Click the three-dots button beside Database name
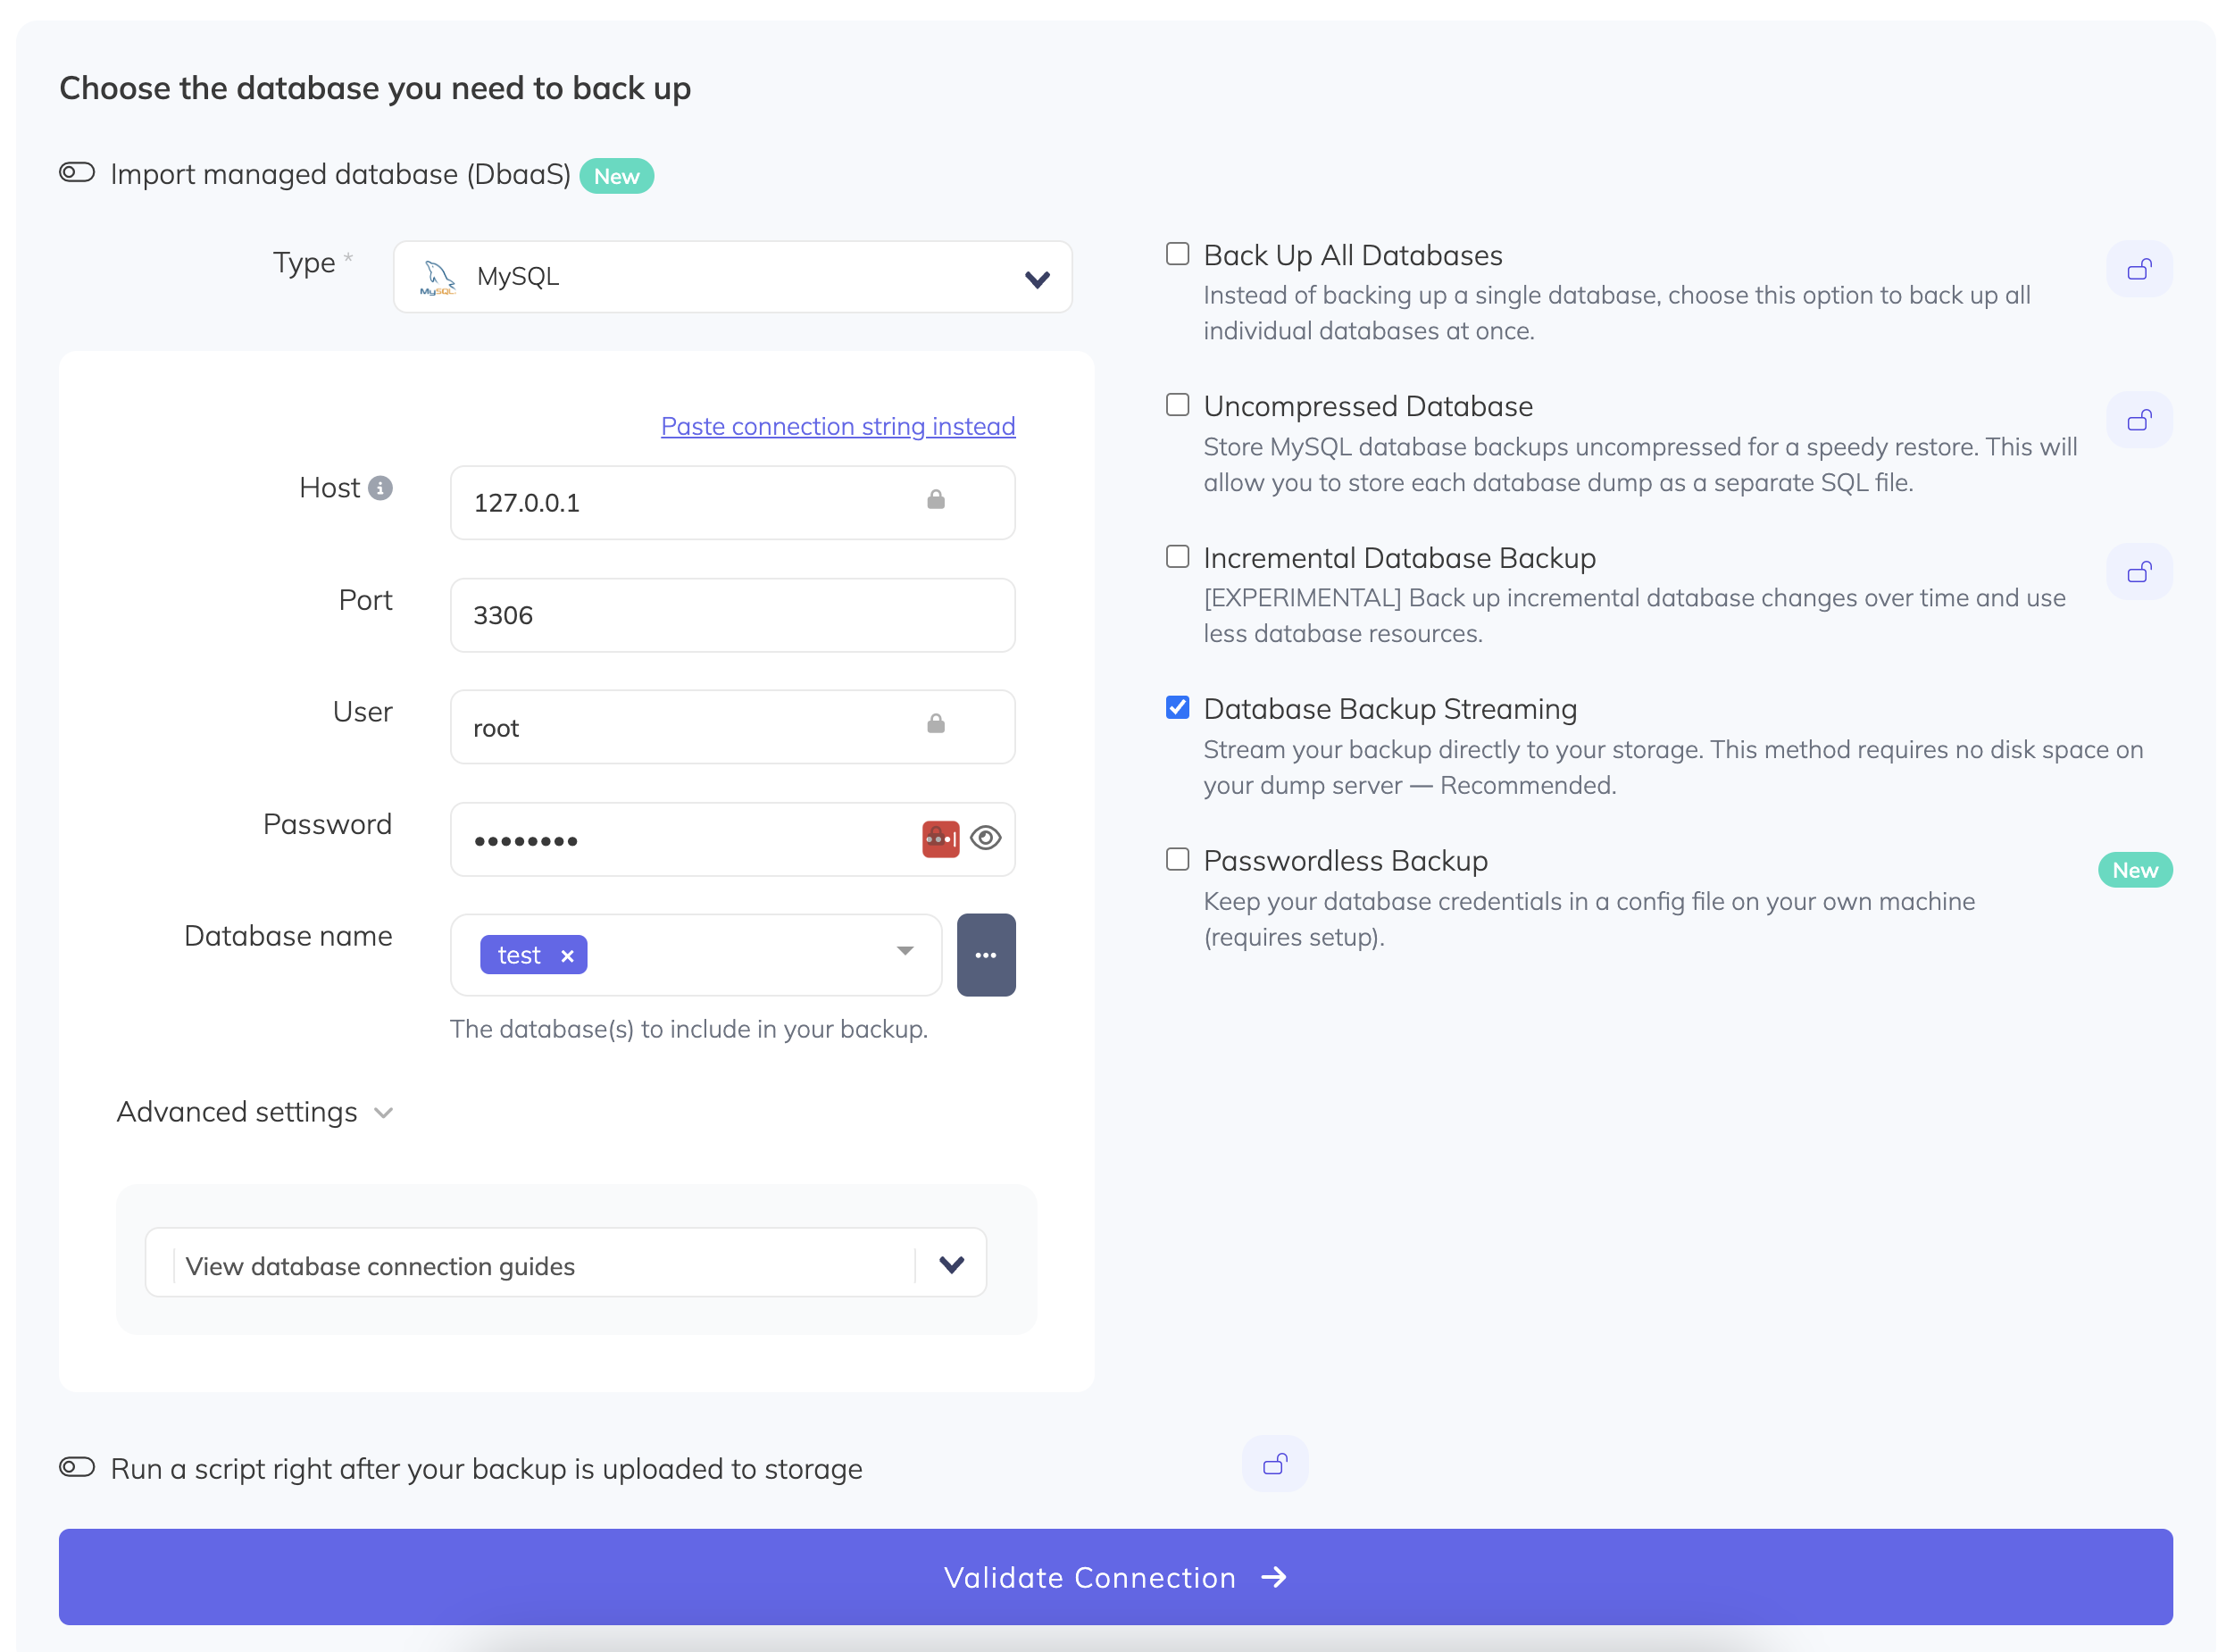 click(x=985, y=955)
